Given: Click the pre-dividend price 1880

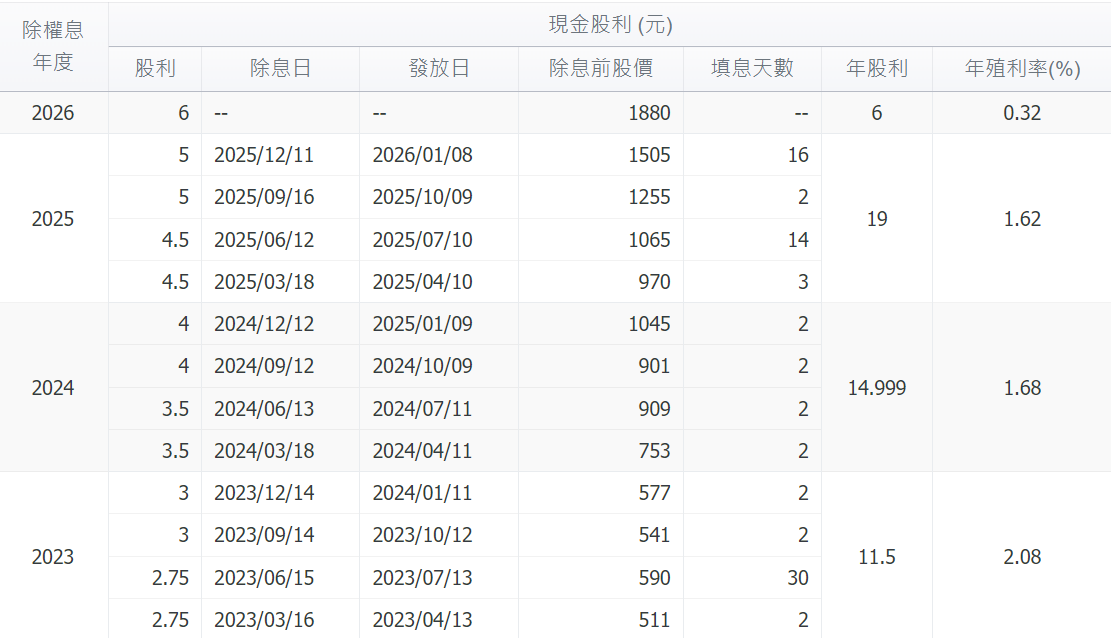Looking at the screenshot, I should click(650, 113).
